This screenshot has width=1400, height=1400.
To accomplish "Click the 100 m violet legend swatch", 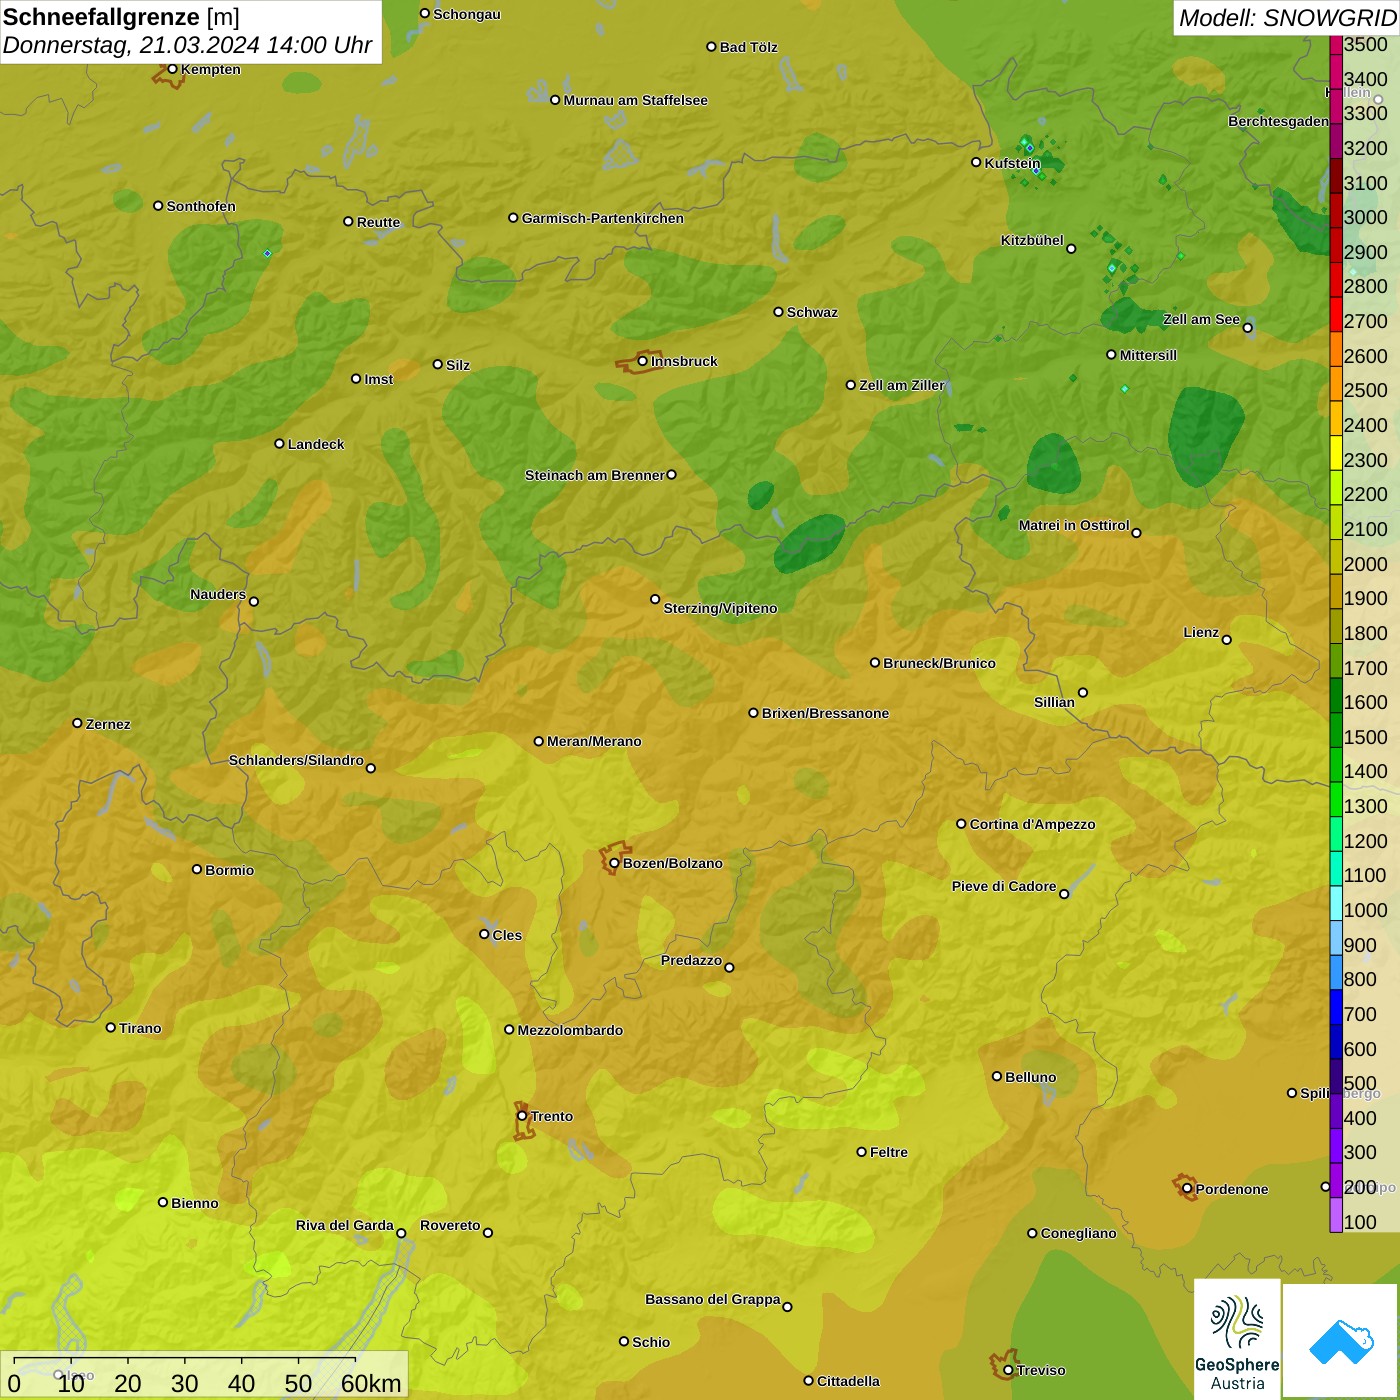I will 1336,1215.
